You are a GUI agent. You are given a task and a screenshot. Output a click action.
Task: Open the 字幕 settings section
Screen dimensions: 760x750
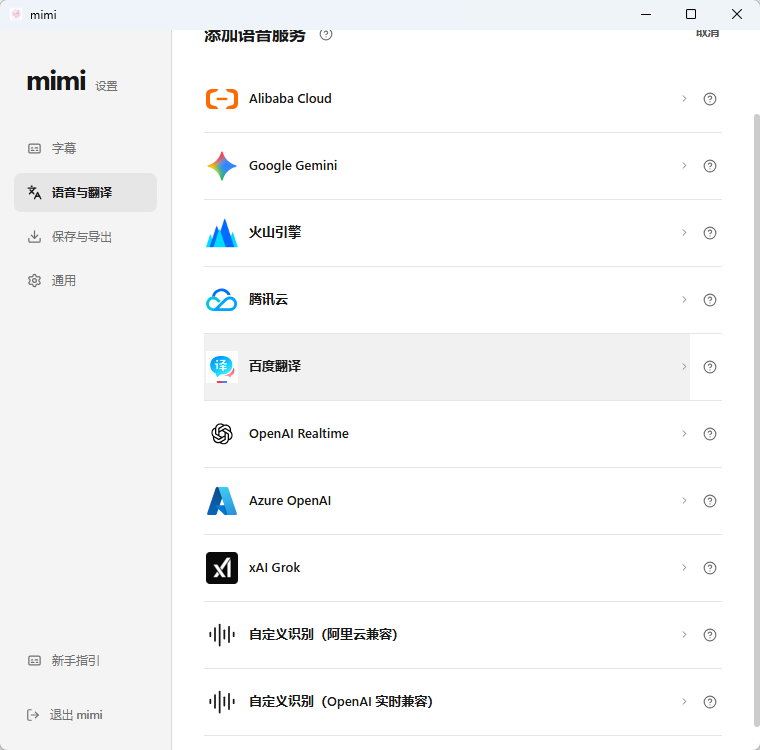pyautogui.click(x=85, y=148)
